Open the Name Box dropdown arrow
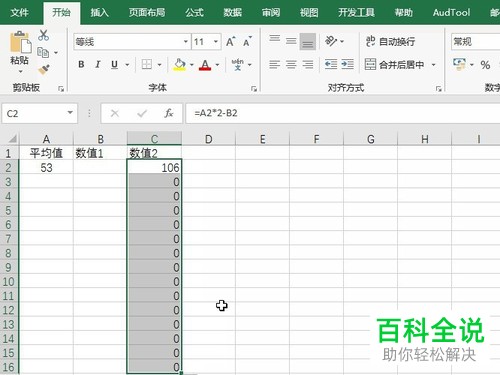Screen dimensions: 500x375 pyautogui.click(x=70, y=113)
